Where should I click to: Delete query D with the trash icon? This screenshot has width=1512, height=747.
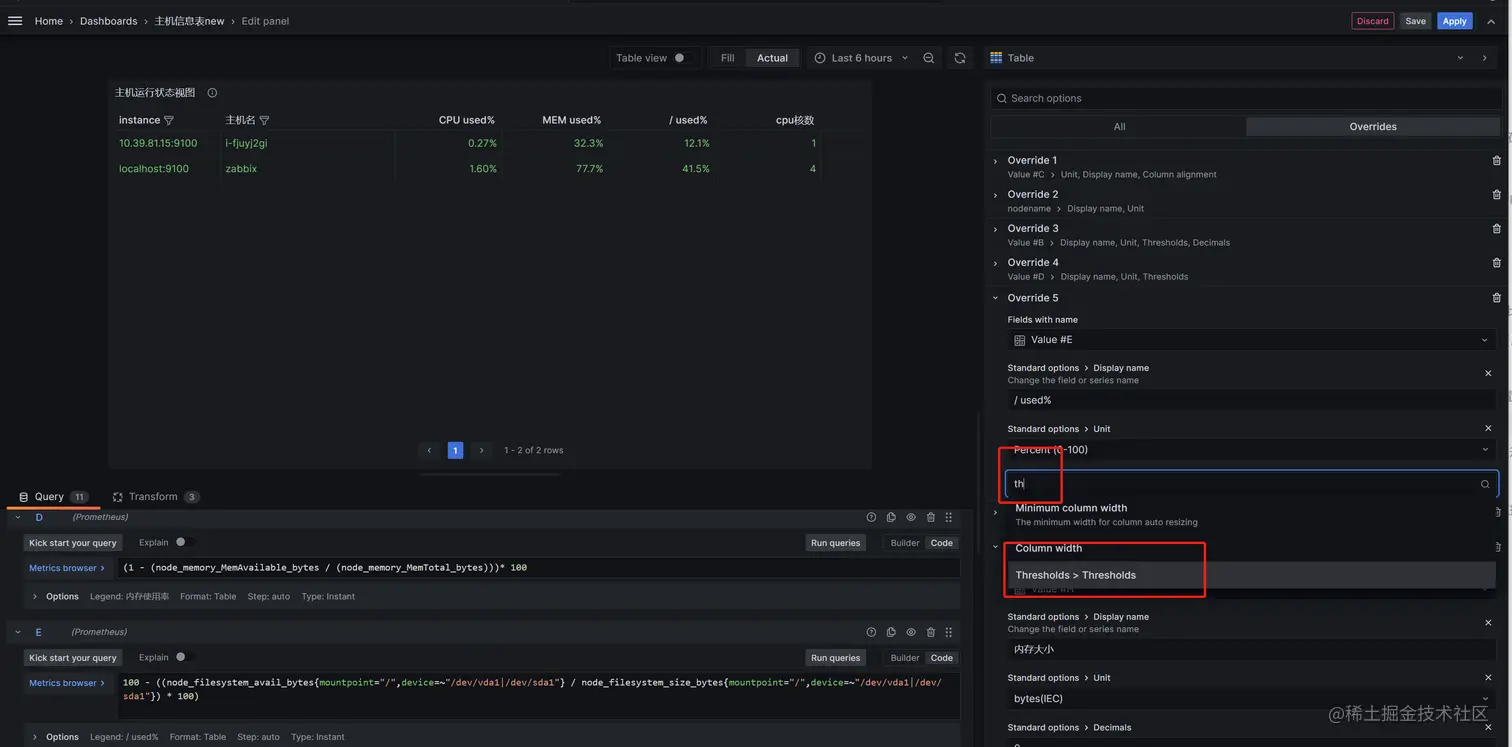(x=930, y=518)
